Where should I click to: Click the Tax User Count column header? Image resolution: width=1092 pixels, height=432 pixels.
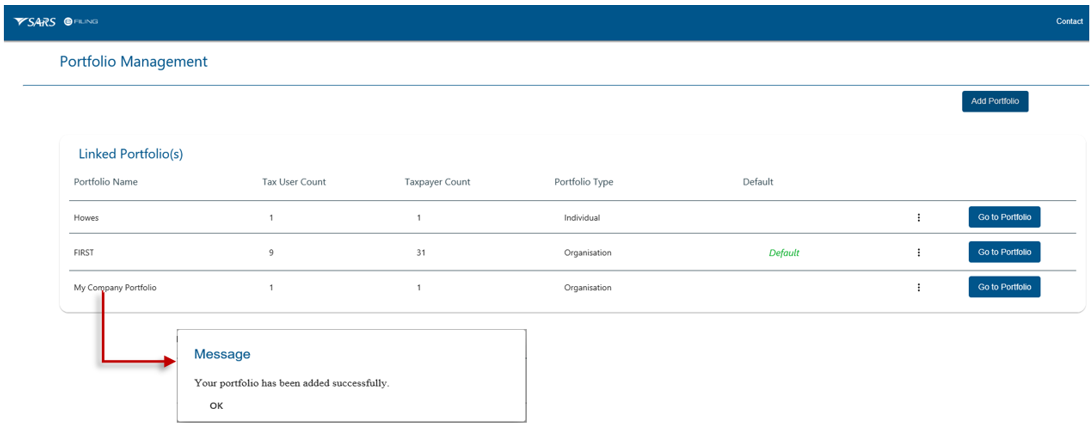292,182
